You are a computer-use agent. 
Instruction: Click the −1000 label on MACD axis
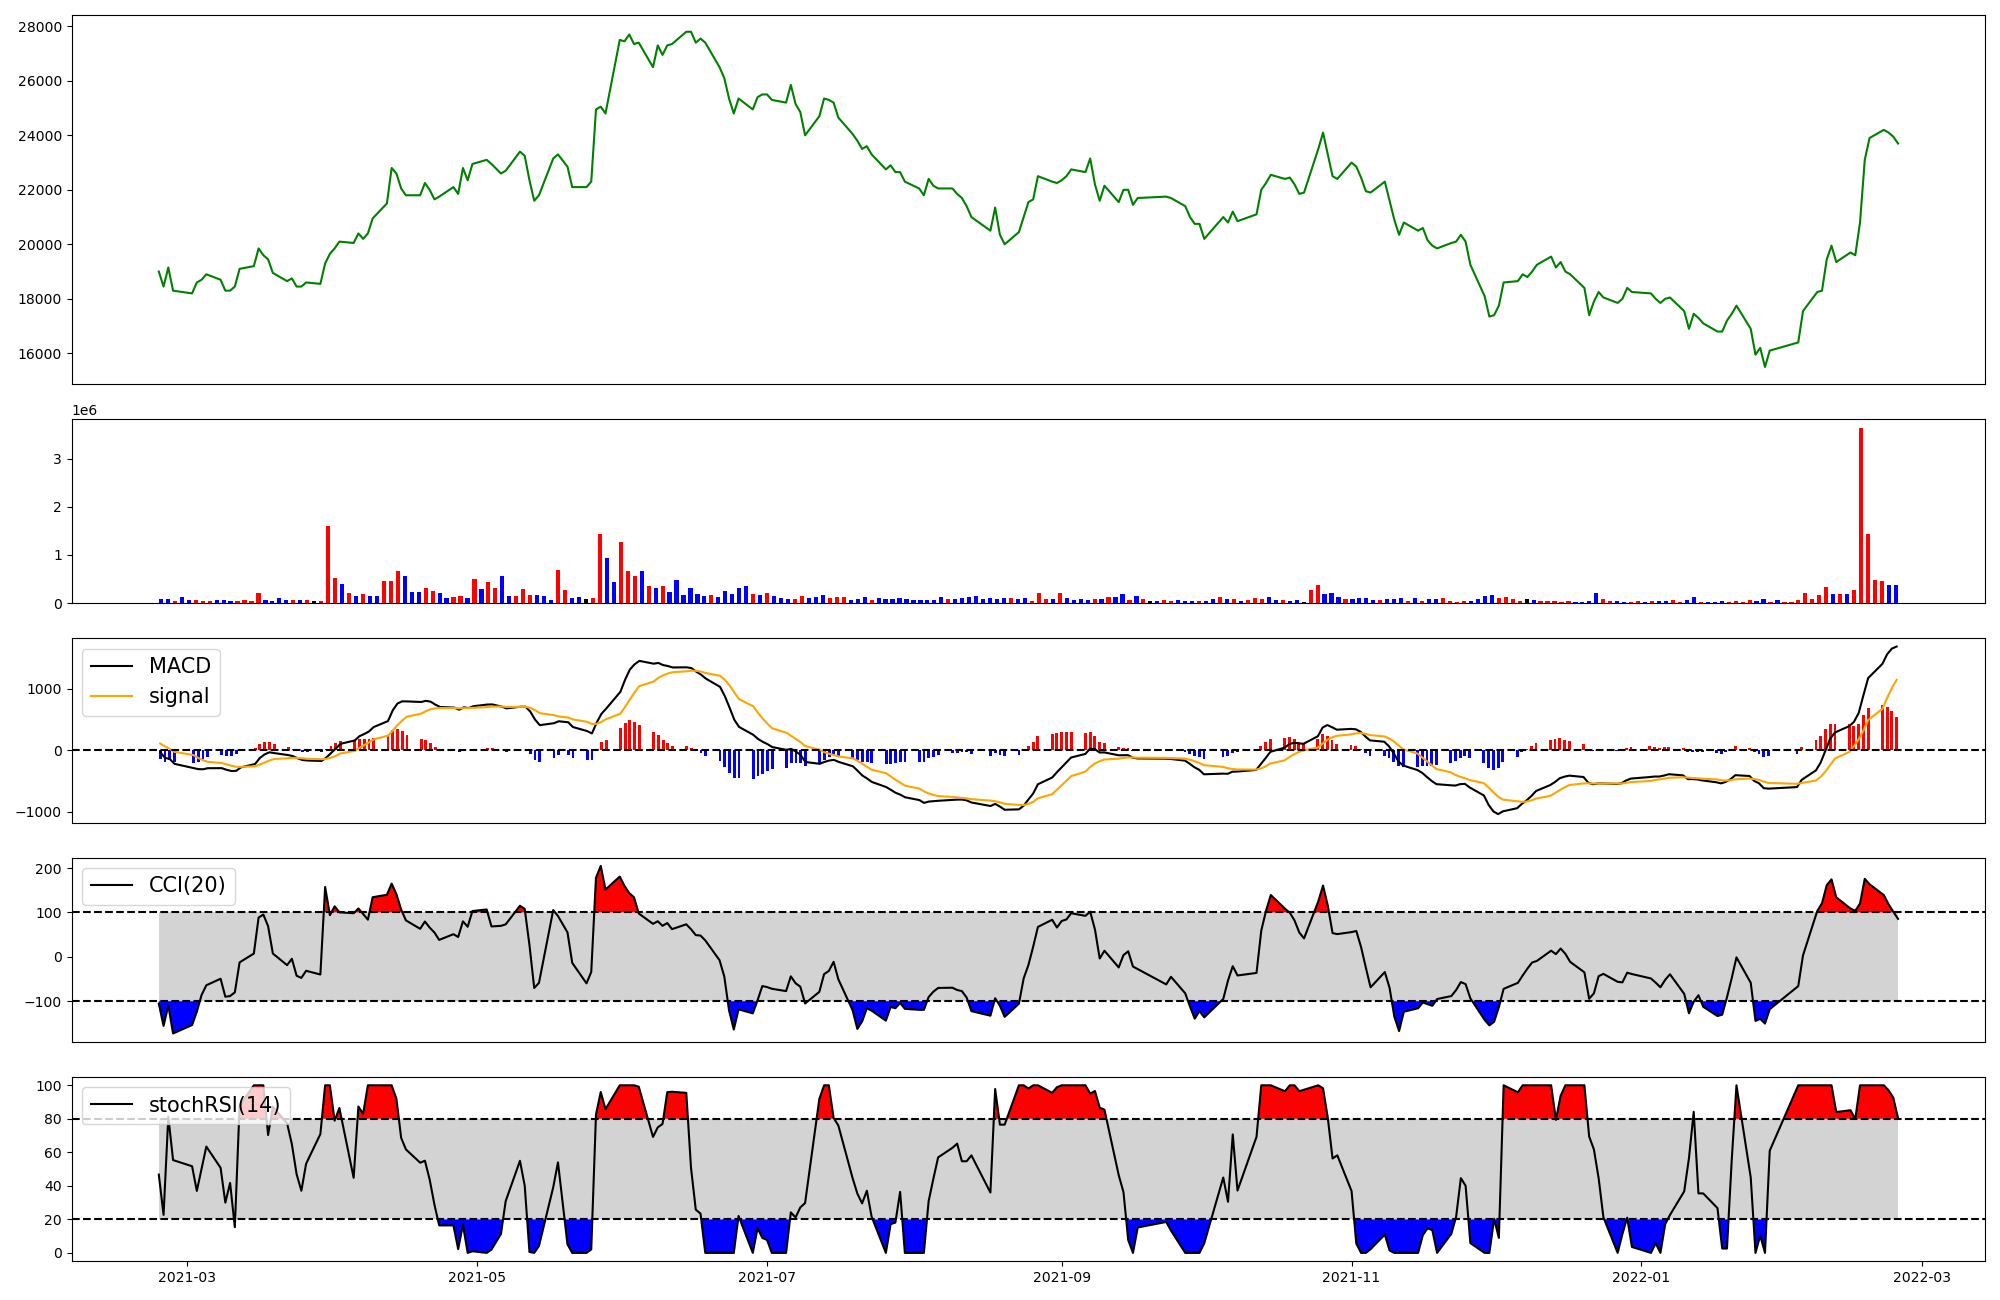38,812
